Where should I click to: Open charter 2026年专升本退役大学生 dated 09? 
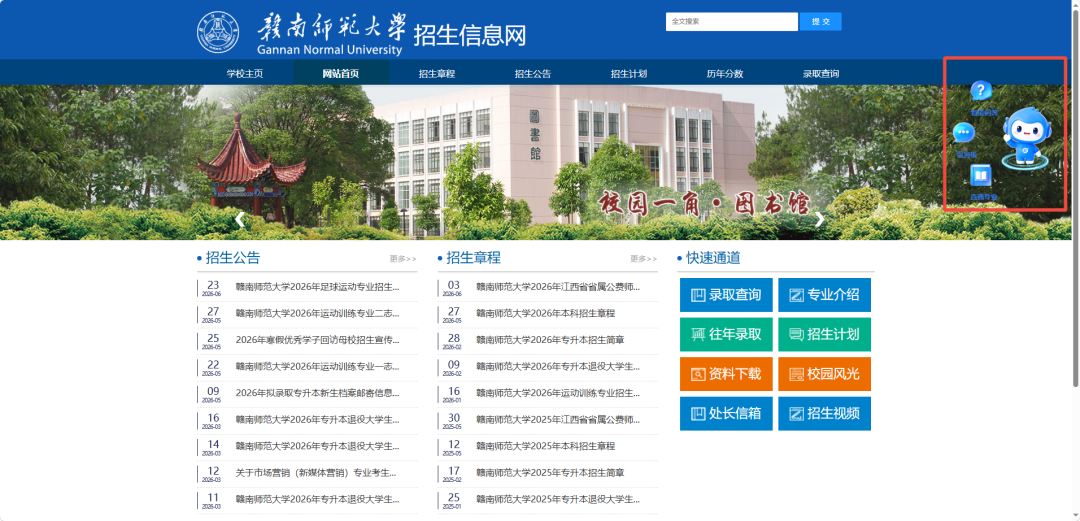tap(558, 366)
